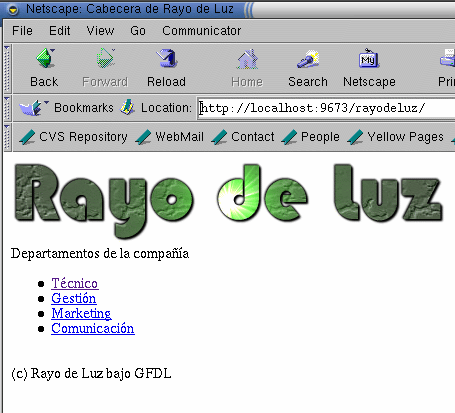Open the Communicator menu

pos(201,31)
